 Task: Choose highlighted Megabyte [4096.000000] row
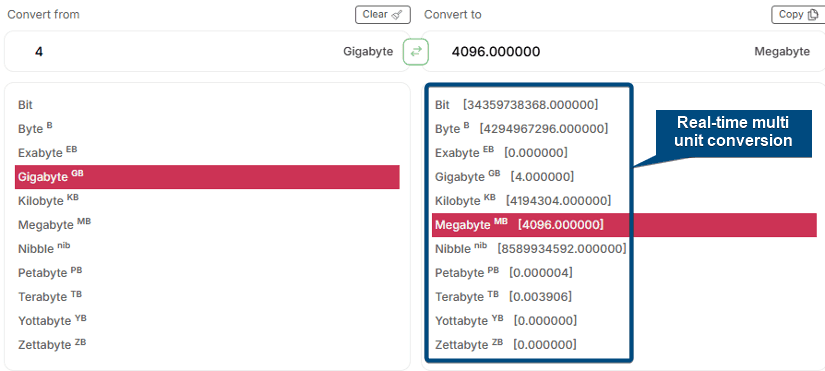[624, 225]
